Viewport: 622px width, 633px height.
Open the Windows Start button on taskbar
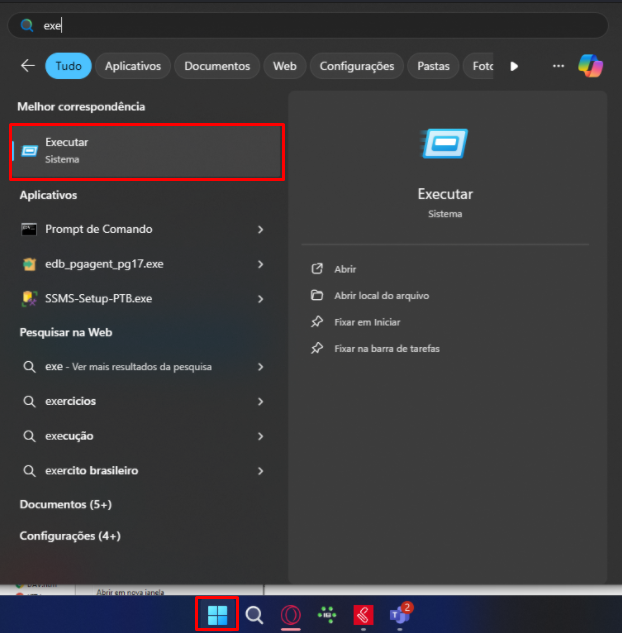click(217, 614)
